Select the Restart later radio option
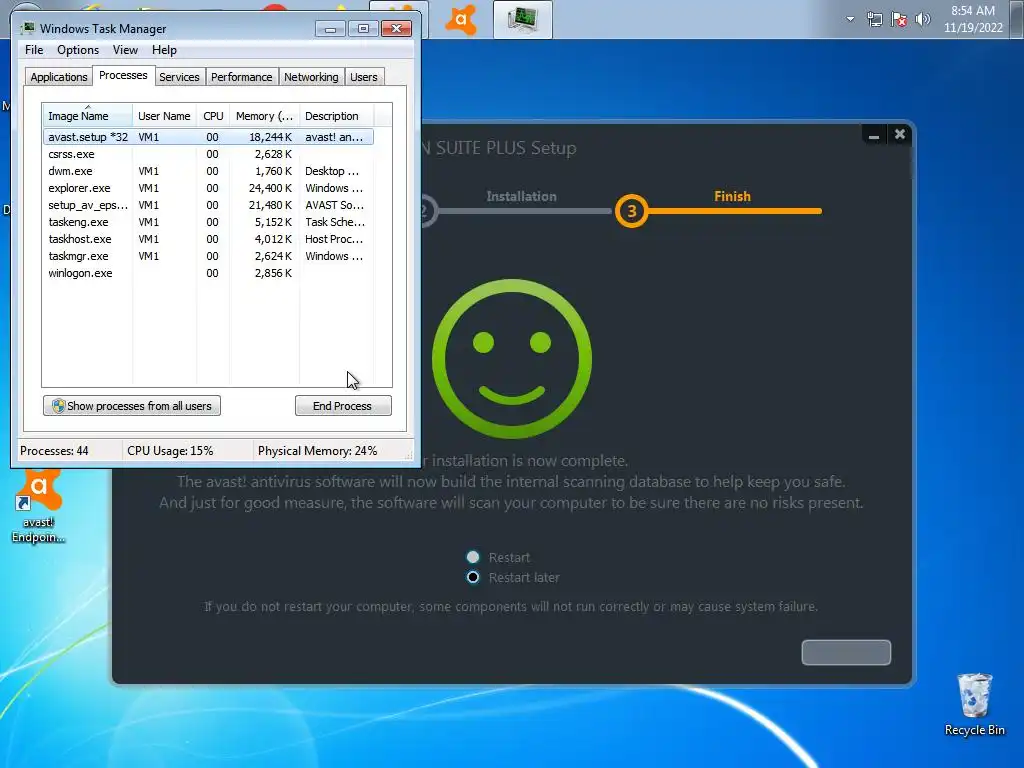The width and height of the screenshot is (1024, 768). click(x=473, y=577)
